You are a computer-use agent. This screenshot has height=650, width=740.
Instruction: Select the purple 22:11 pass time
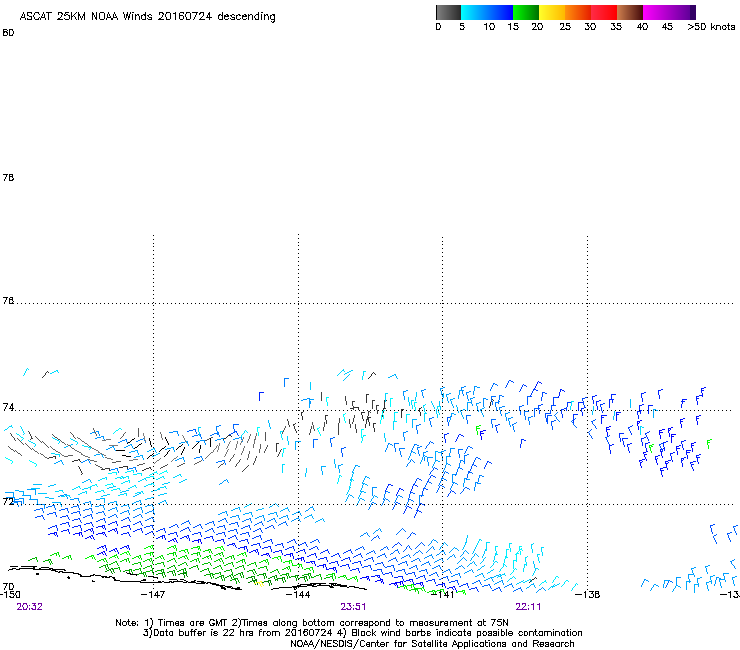(528, 607)
